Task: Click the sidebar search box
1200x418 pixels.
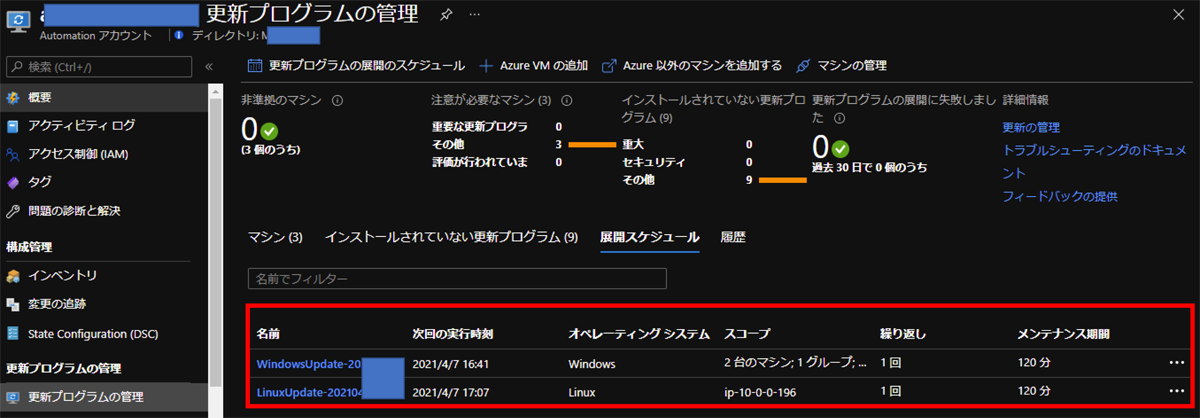Action: point(100,66)
